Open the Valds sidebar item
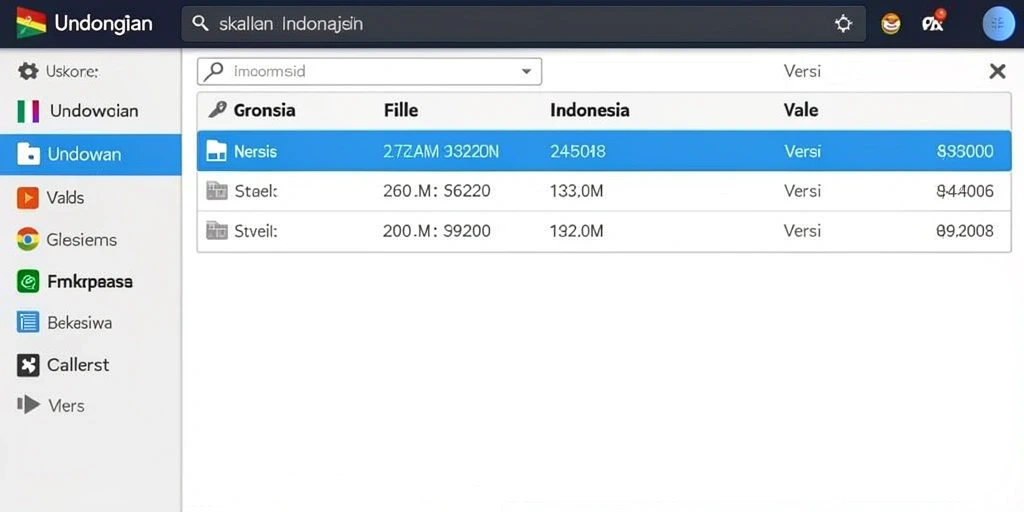 (91, 197)
